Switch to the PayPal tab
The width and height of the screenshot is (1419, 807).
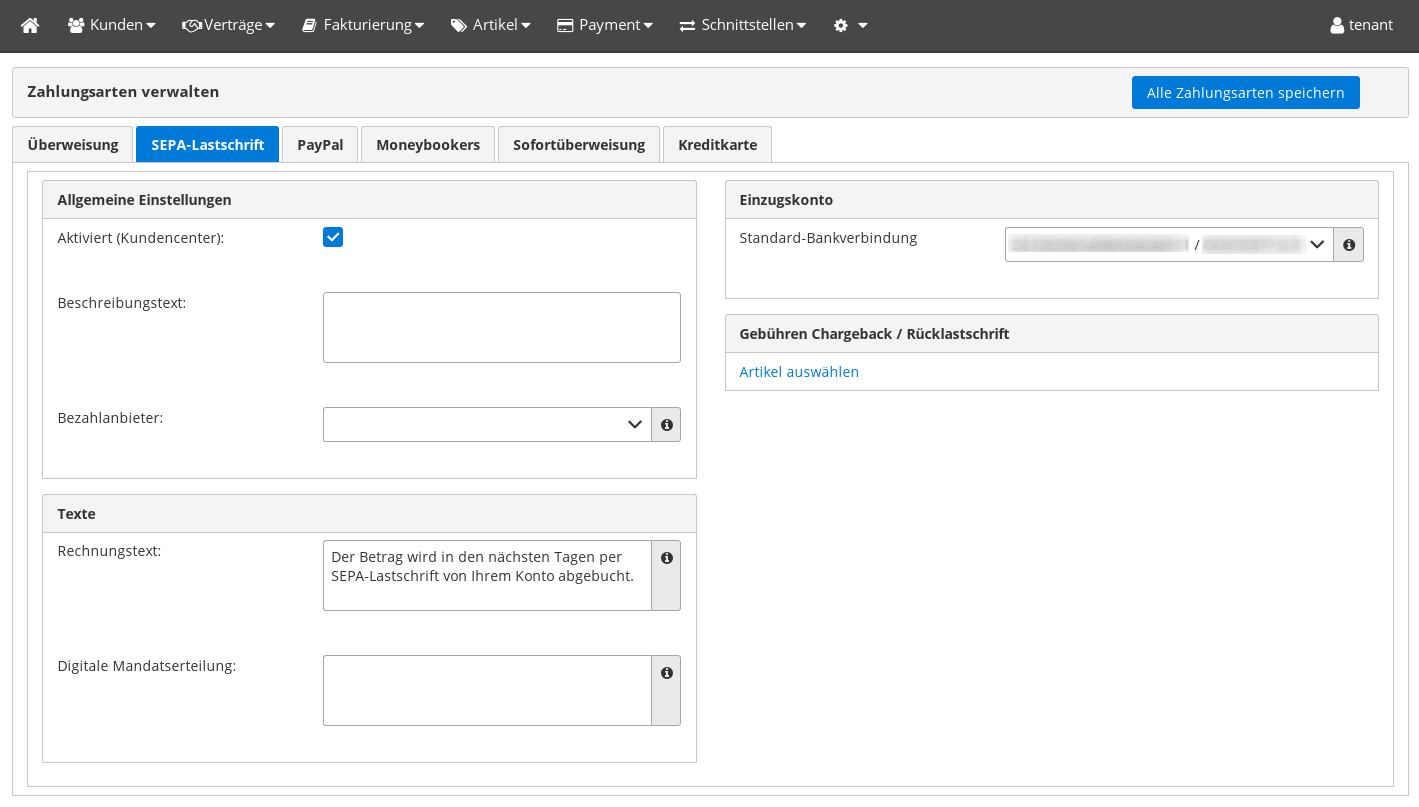click(320, 145)
